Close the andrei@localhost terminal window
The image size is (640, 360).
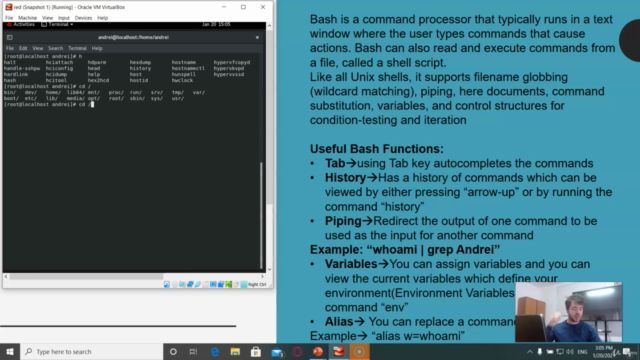point(257,37)
